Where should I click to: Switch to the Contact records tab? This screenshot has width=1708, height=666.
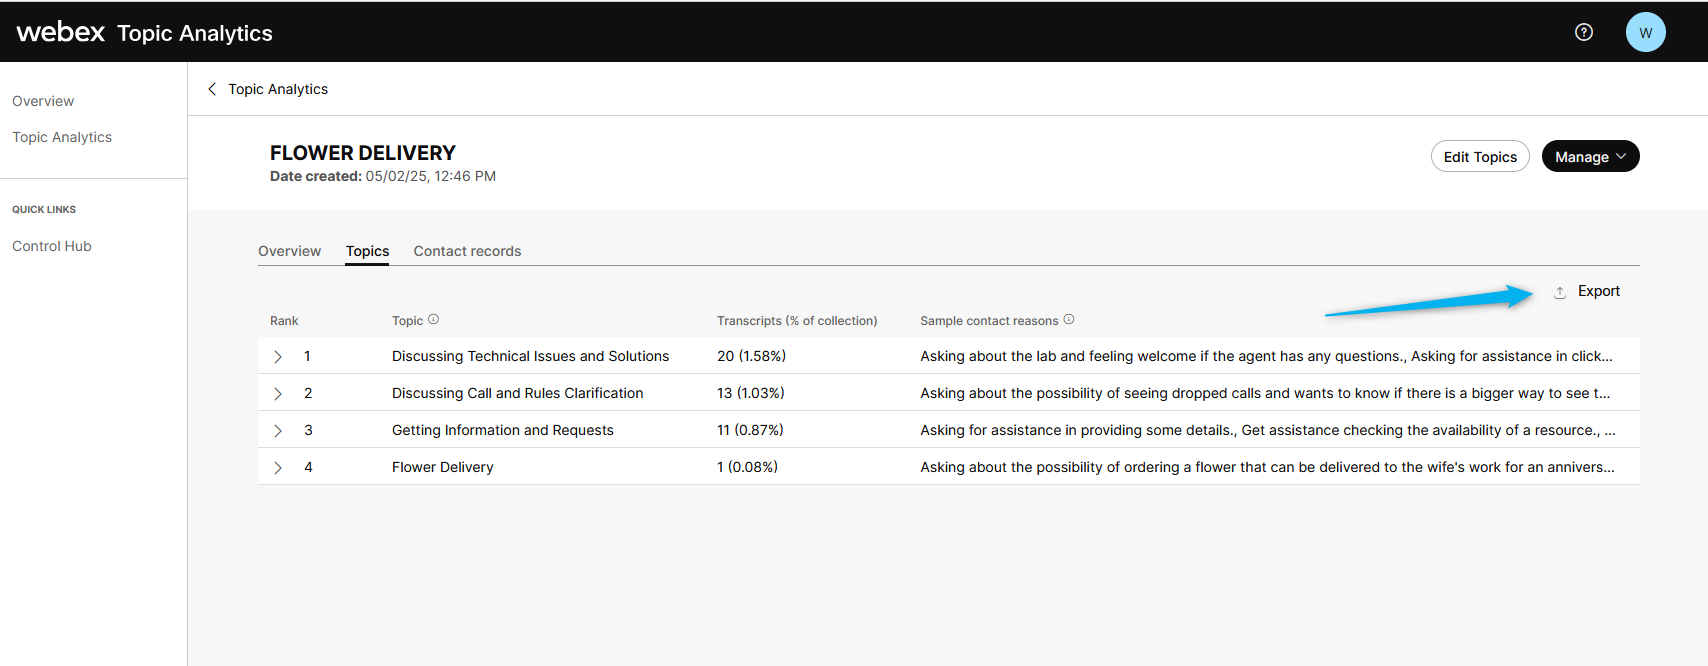pos(467,251)
